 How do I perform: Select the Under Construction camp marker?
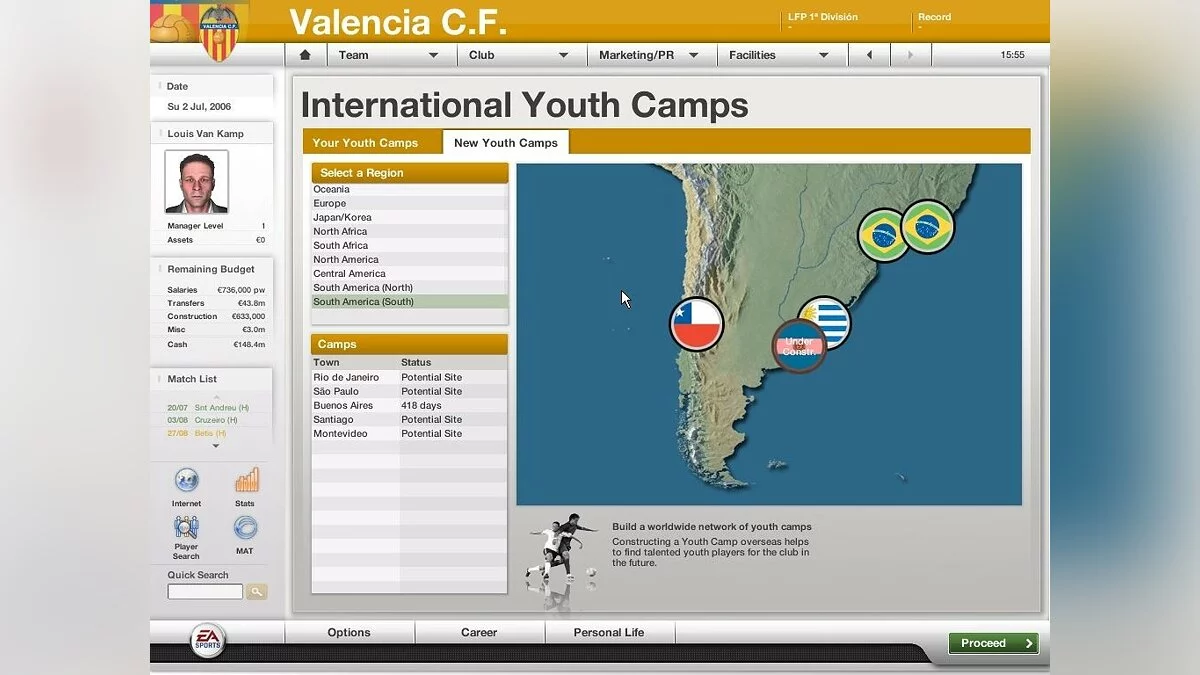[799, 346]
